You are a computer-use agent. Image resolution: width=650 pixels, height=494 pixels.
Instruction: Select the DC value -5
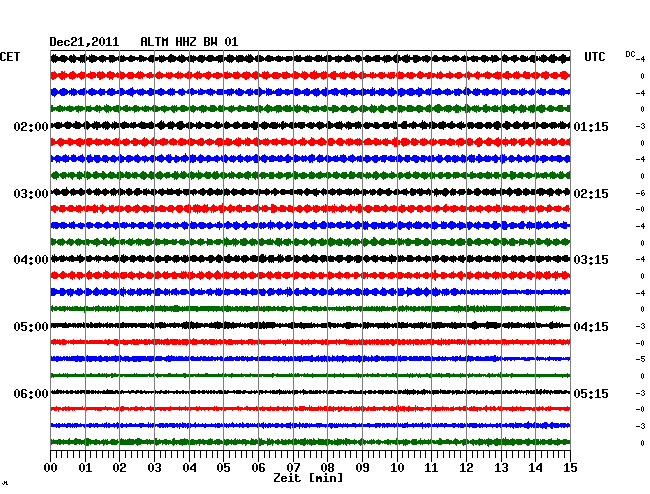point(640,359)
